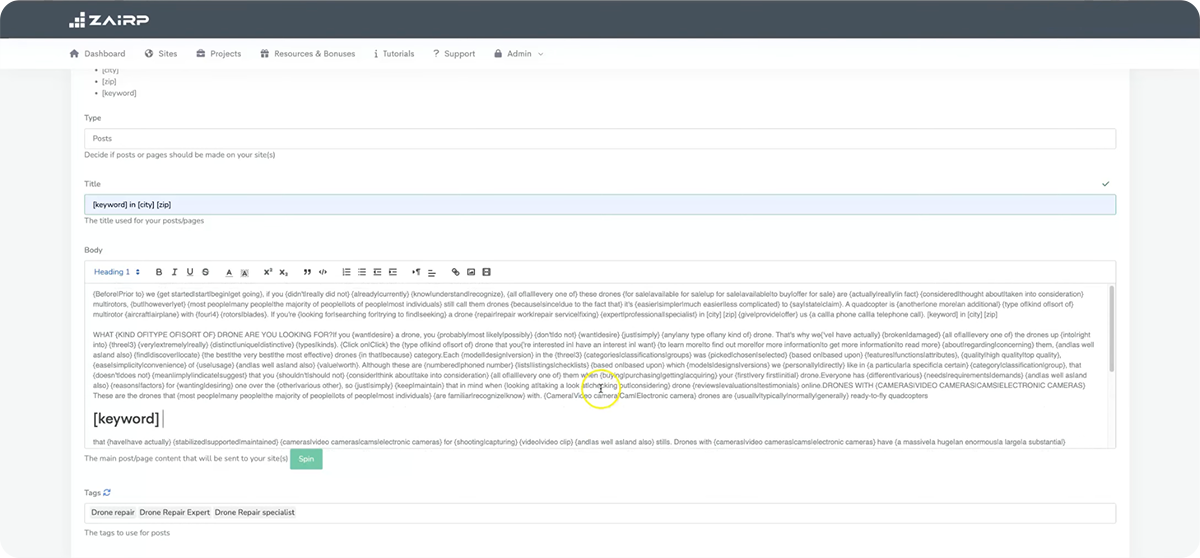Open Resources & Bonuses in the navigation
The image size is (1200, 558).
(307, 54)
